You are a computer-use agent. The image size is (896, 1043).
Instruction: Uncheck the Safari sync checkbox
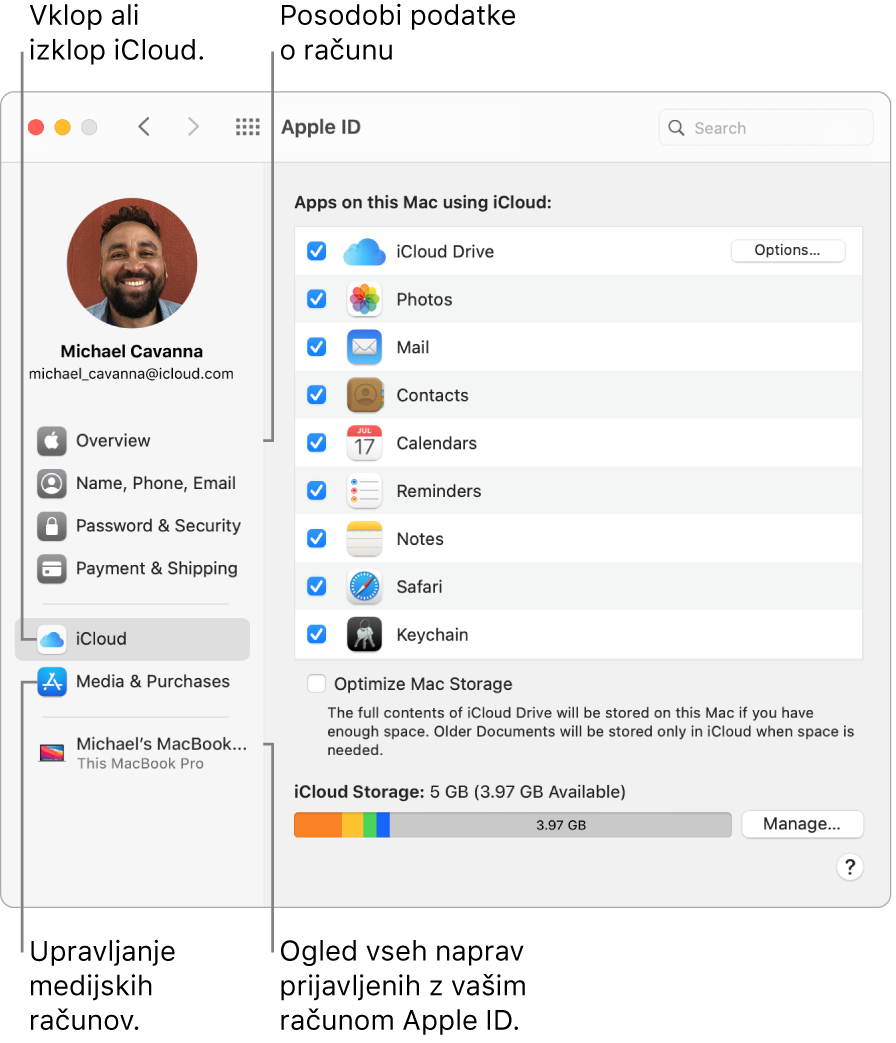pyautogui.click(x=316, y=587)
